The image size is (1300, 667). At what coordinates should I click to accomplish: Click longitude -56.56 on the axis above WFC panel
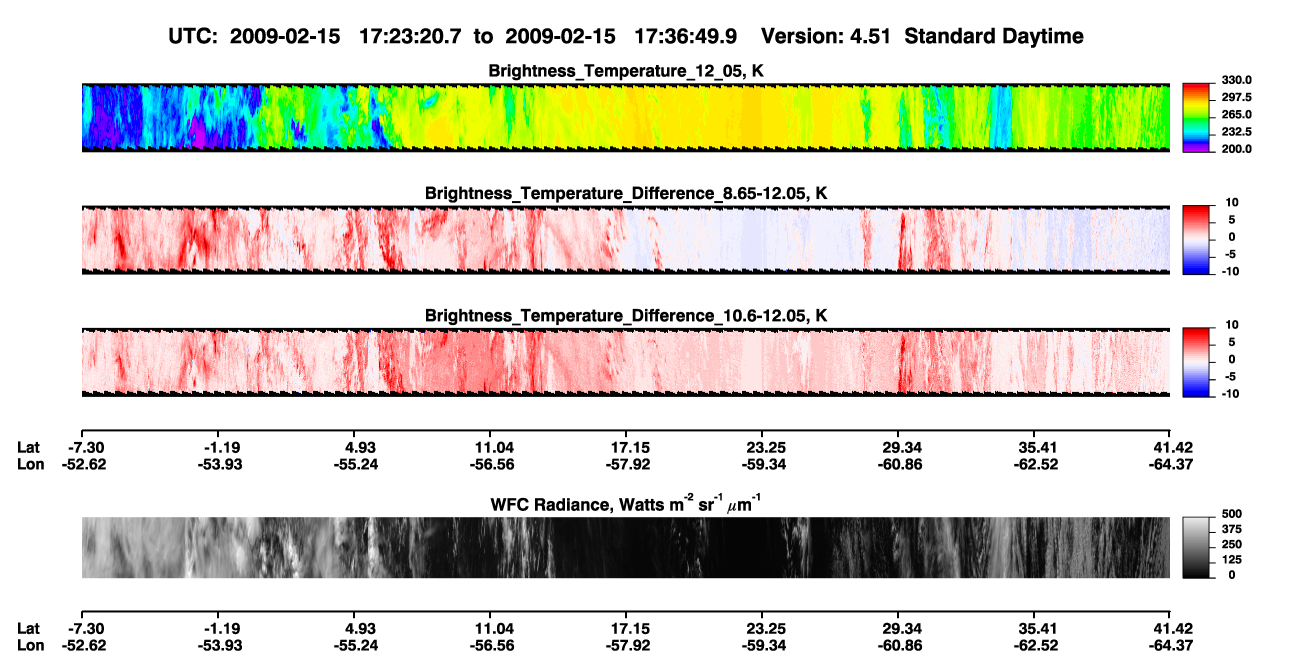[x=491, y=464]
